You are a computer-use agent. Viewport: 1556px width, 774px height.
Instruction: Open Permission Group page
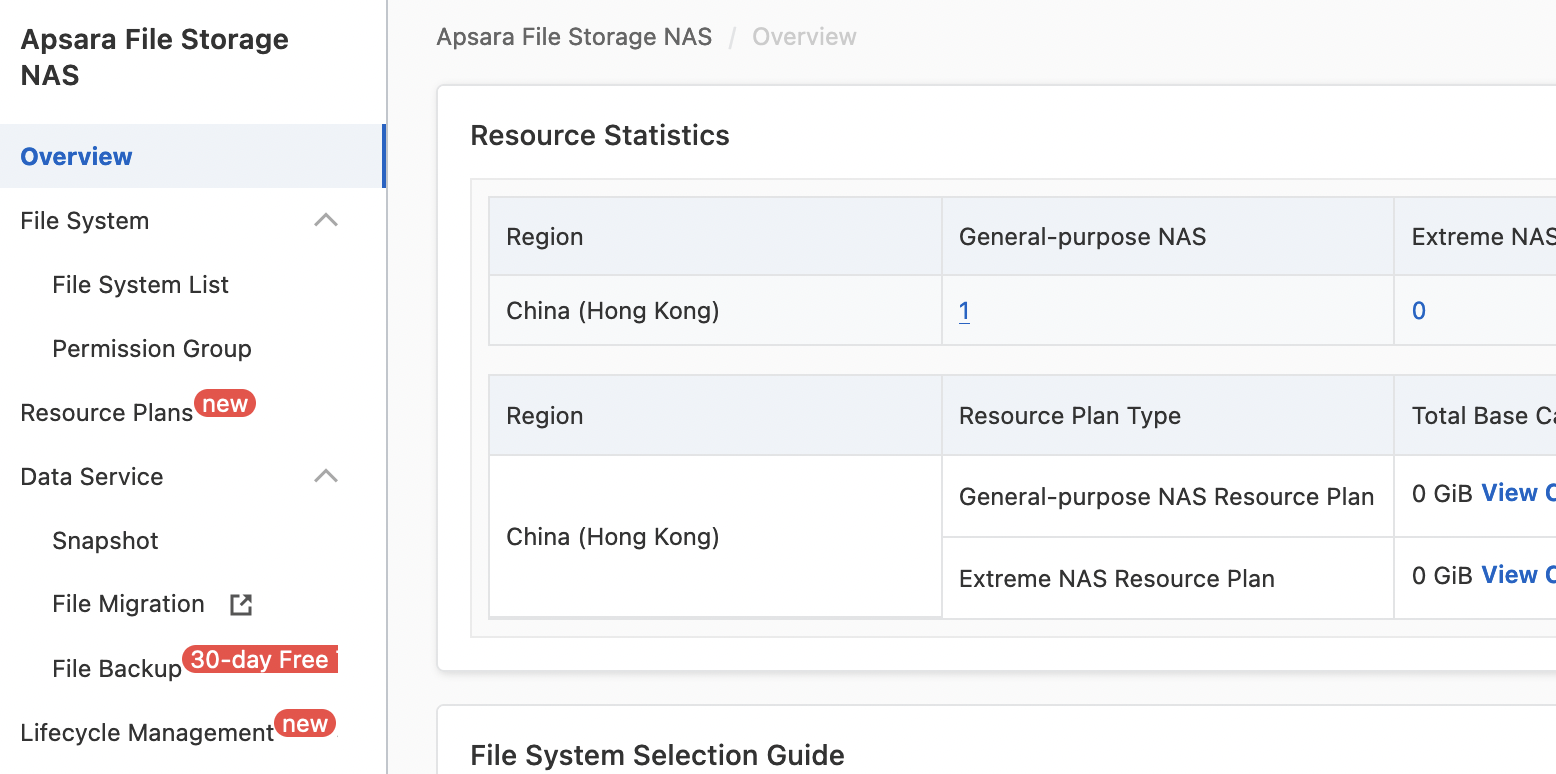(x=152, y=349)
